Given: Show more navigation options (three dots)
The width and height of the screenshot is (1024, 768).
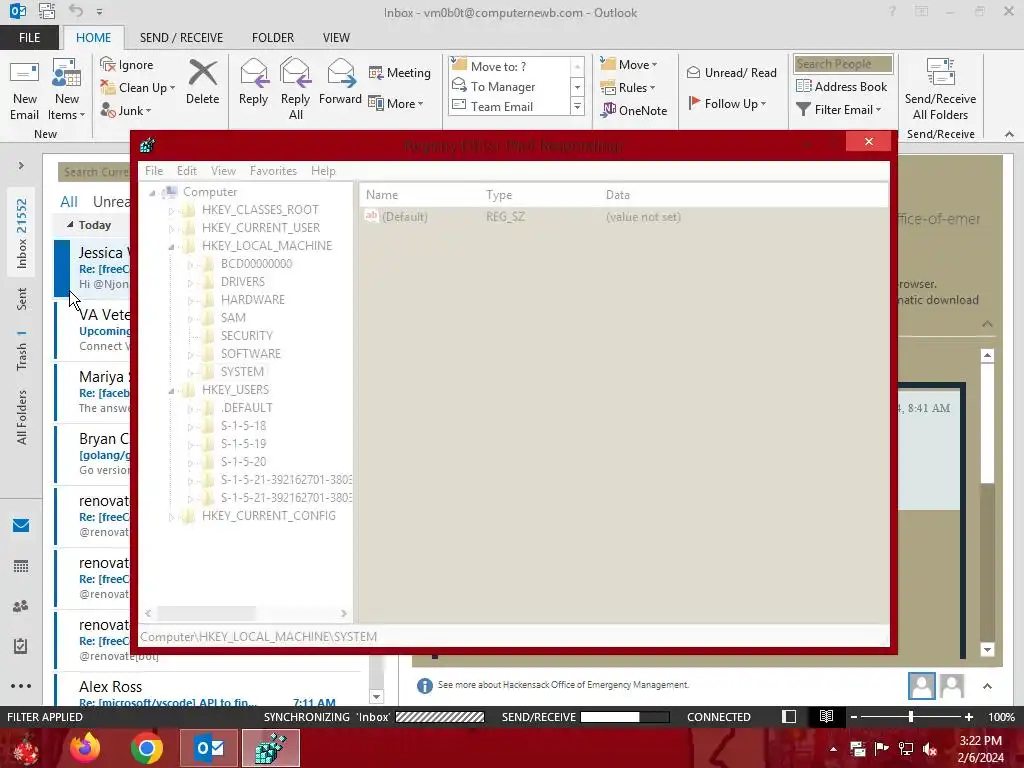Looking at the screenshot, I should coord(21,686).
